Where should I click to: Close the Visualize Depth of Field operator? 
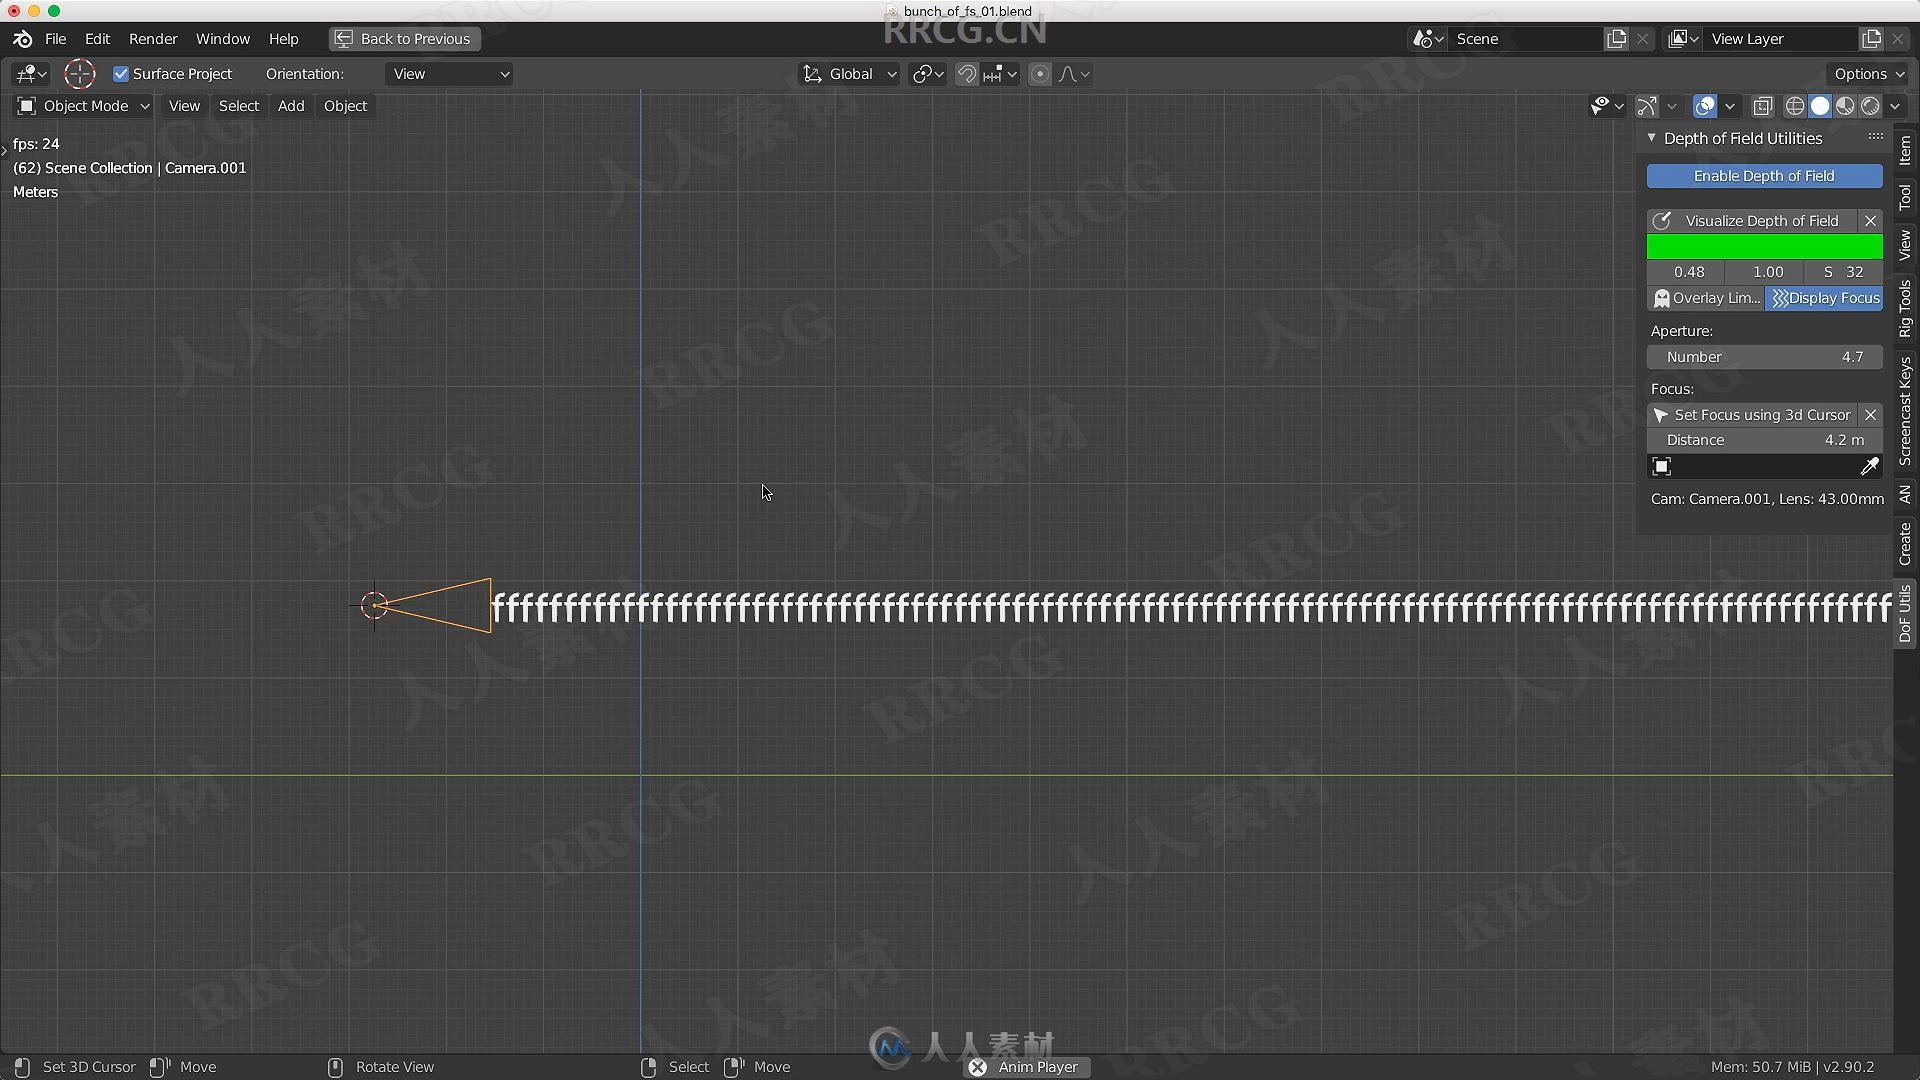pyautogui.click(x=1870, y=221)
